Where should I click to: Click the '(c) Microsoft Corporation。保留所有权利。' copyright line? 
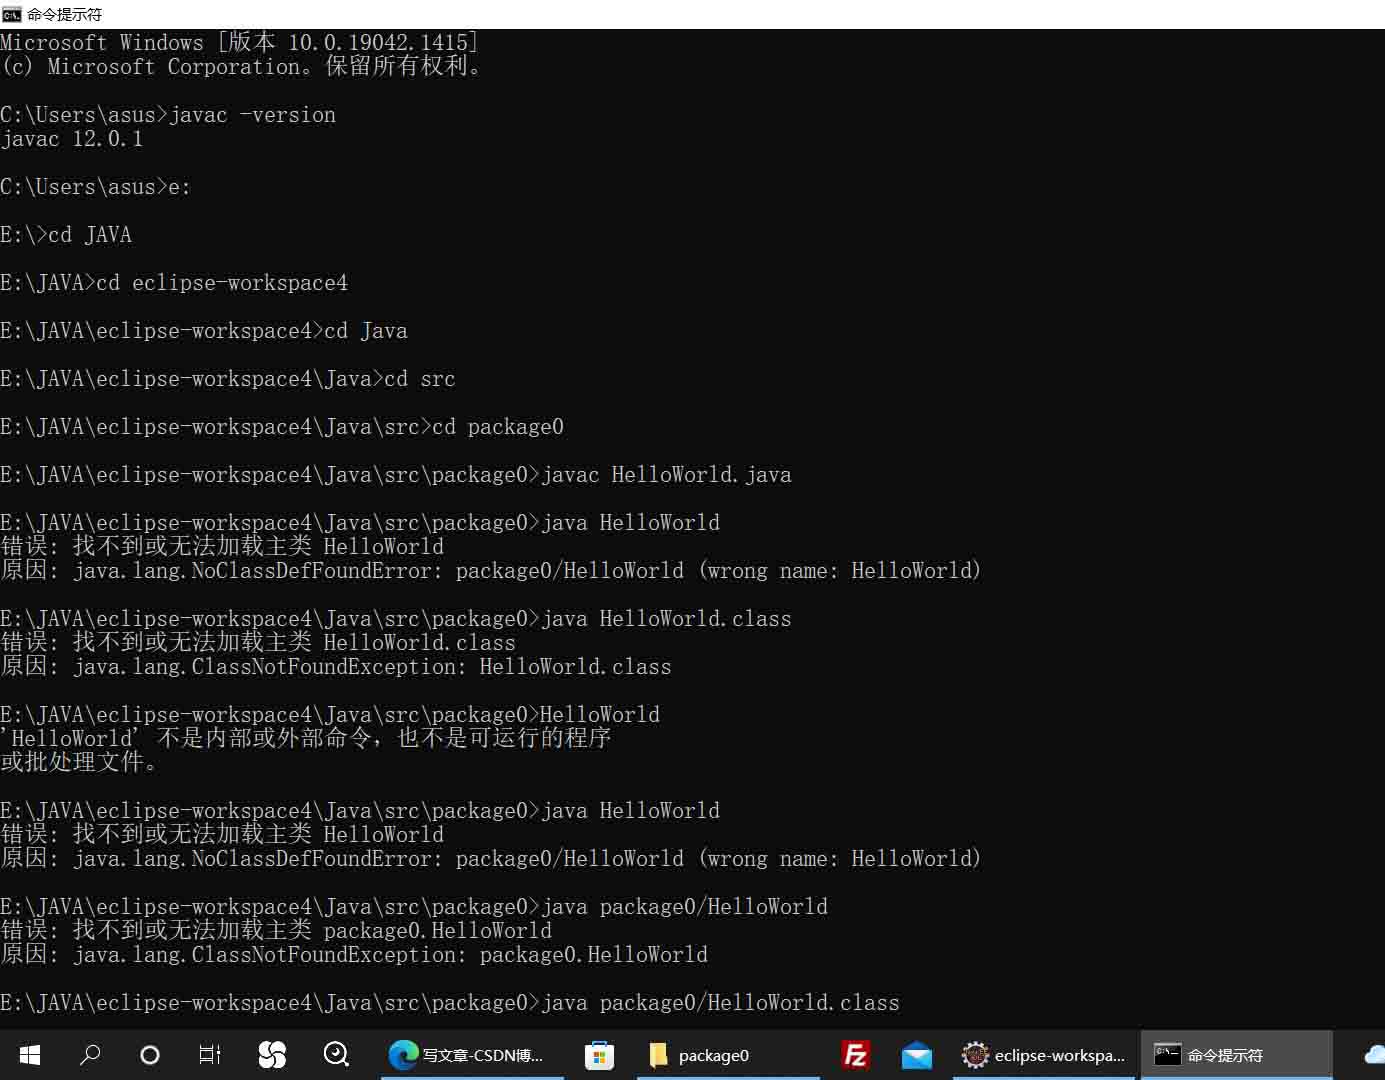tap(242, 67)
